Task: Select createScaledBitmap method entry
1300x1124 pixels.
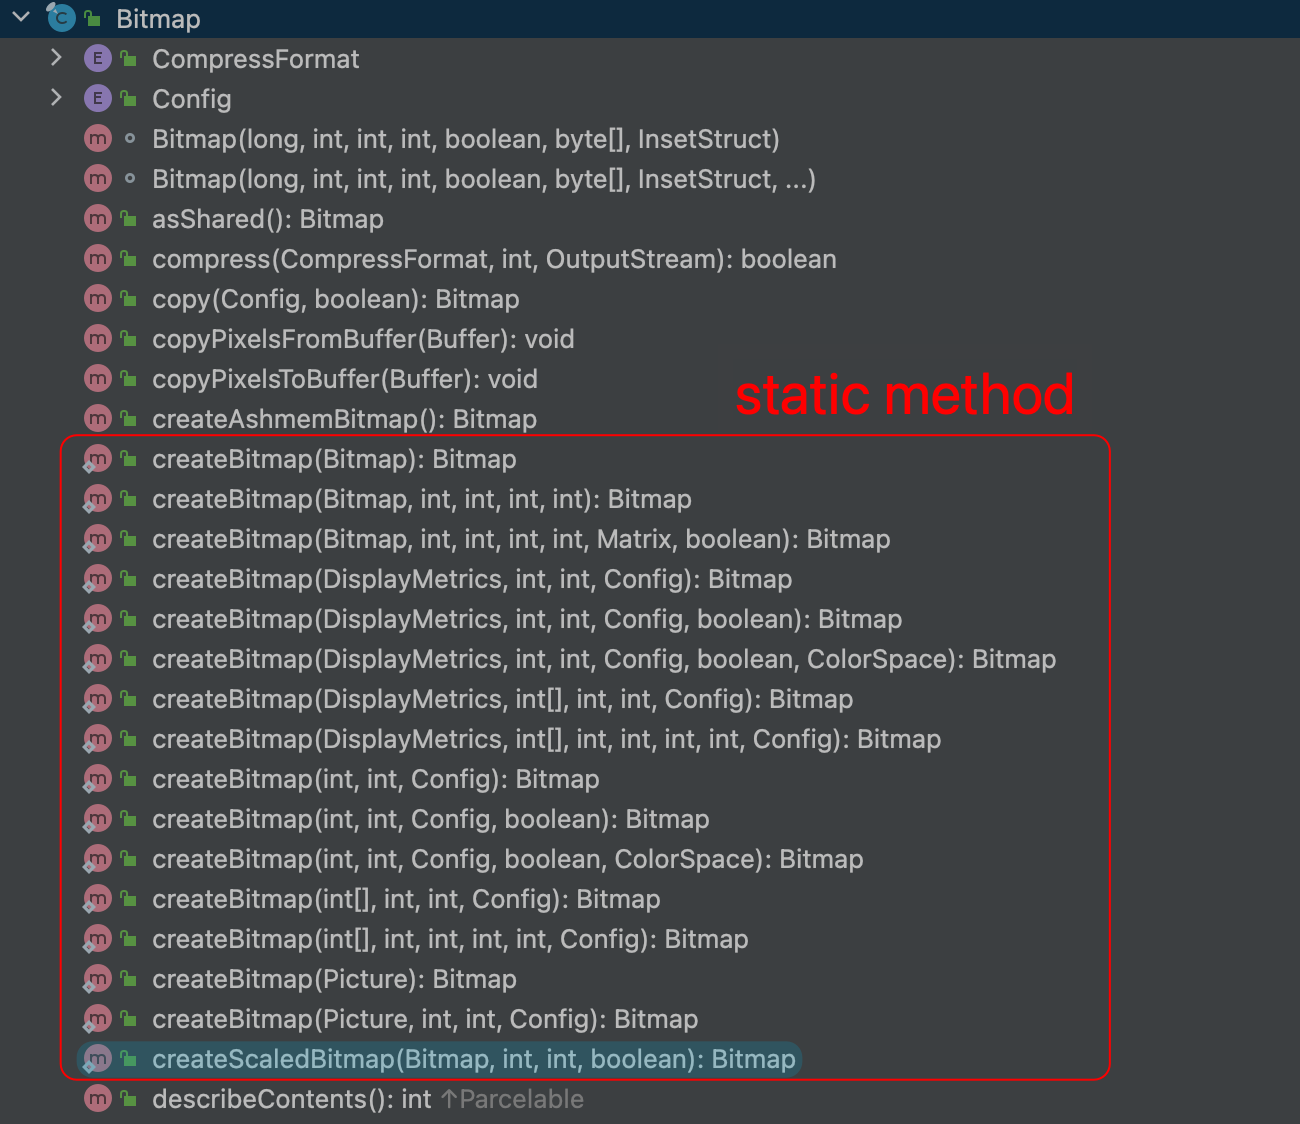Action: tap(473, 1059)
